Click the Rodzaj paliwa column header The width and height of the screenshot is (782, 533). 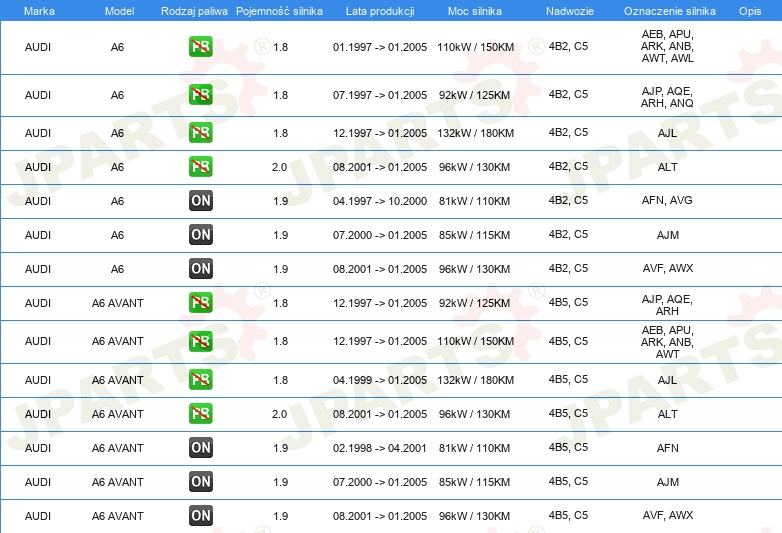[194, 11]
